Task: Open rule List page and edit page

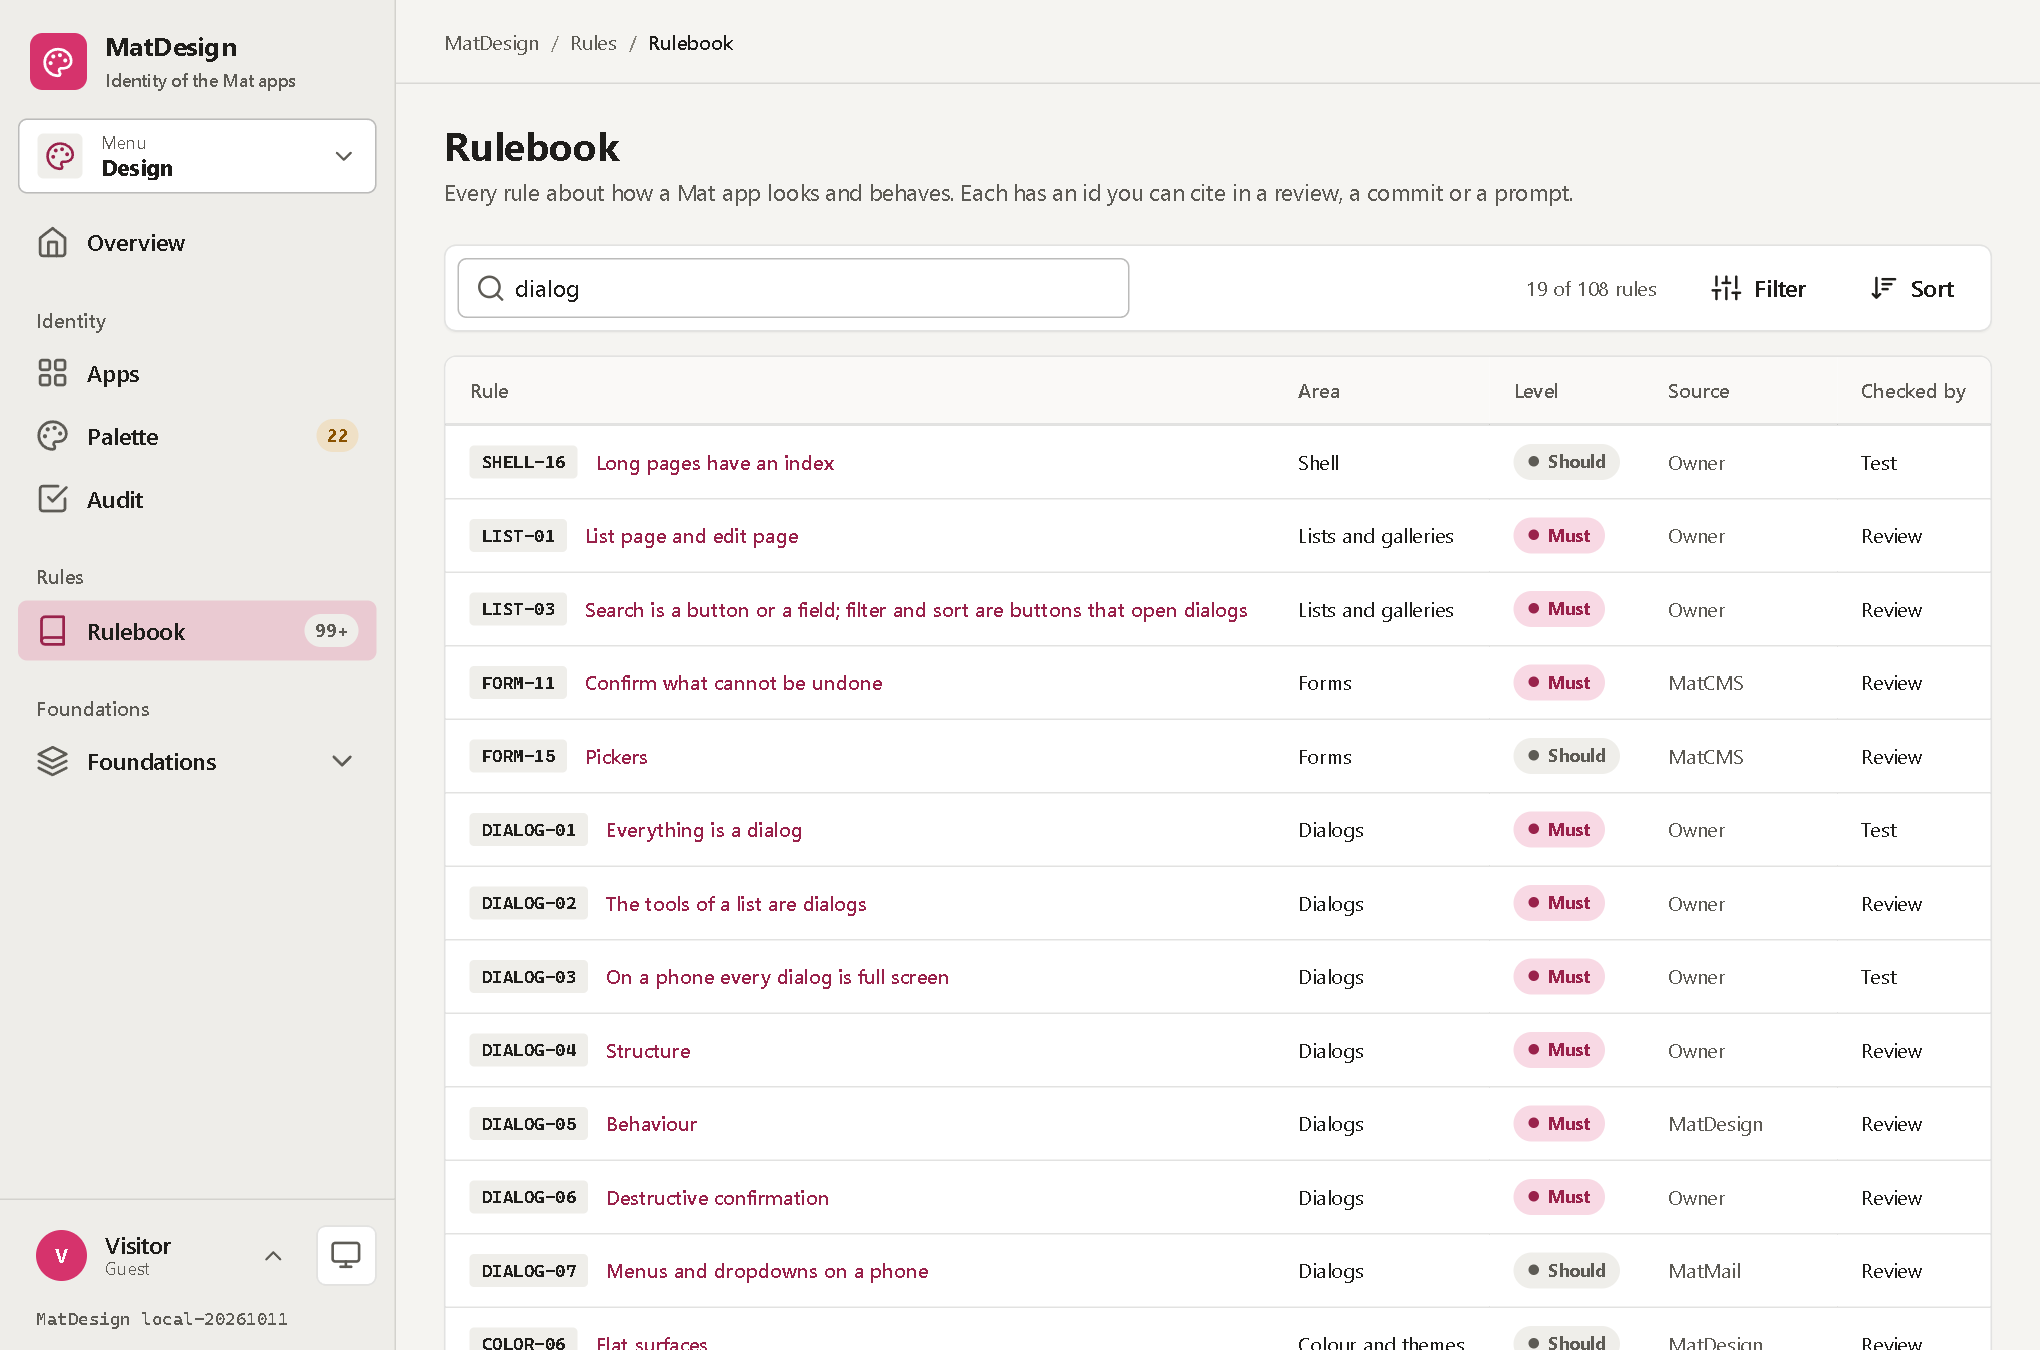Action: click(691, 536)
